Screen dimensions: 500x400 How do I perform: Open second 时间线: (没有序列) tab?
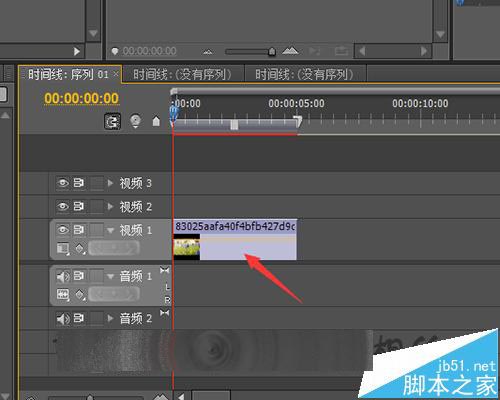coord(304,74)
